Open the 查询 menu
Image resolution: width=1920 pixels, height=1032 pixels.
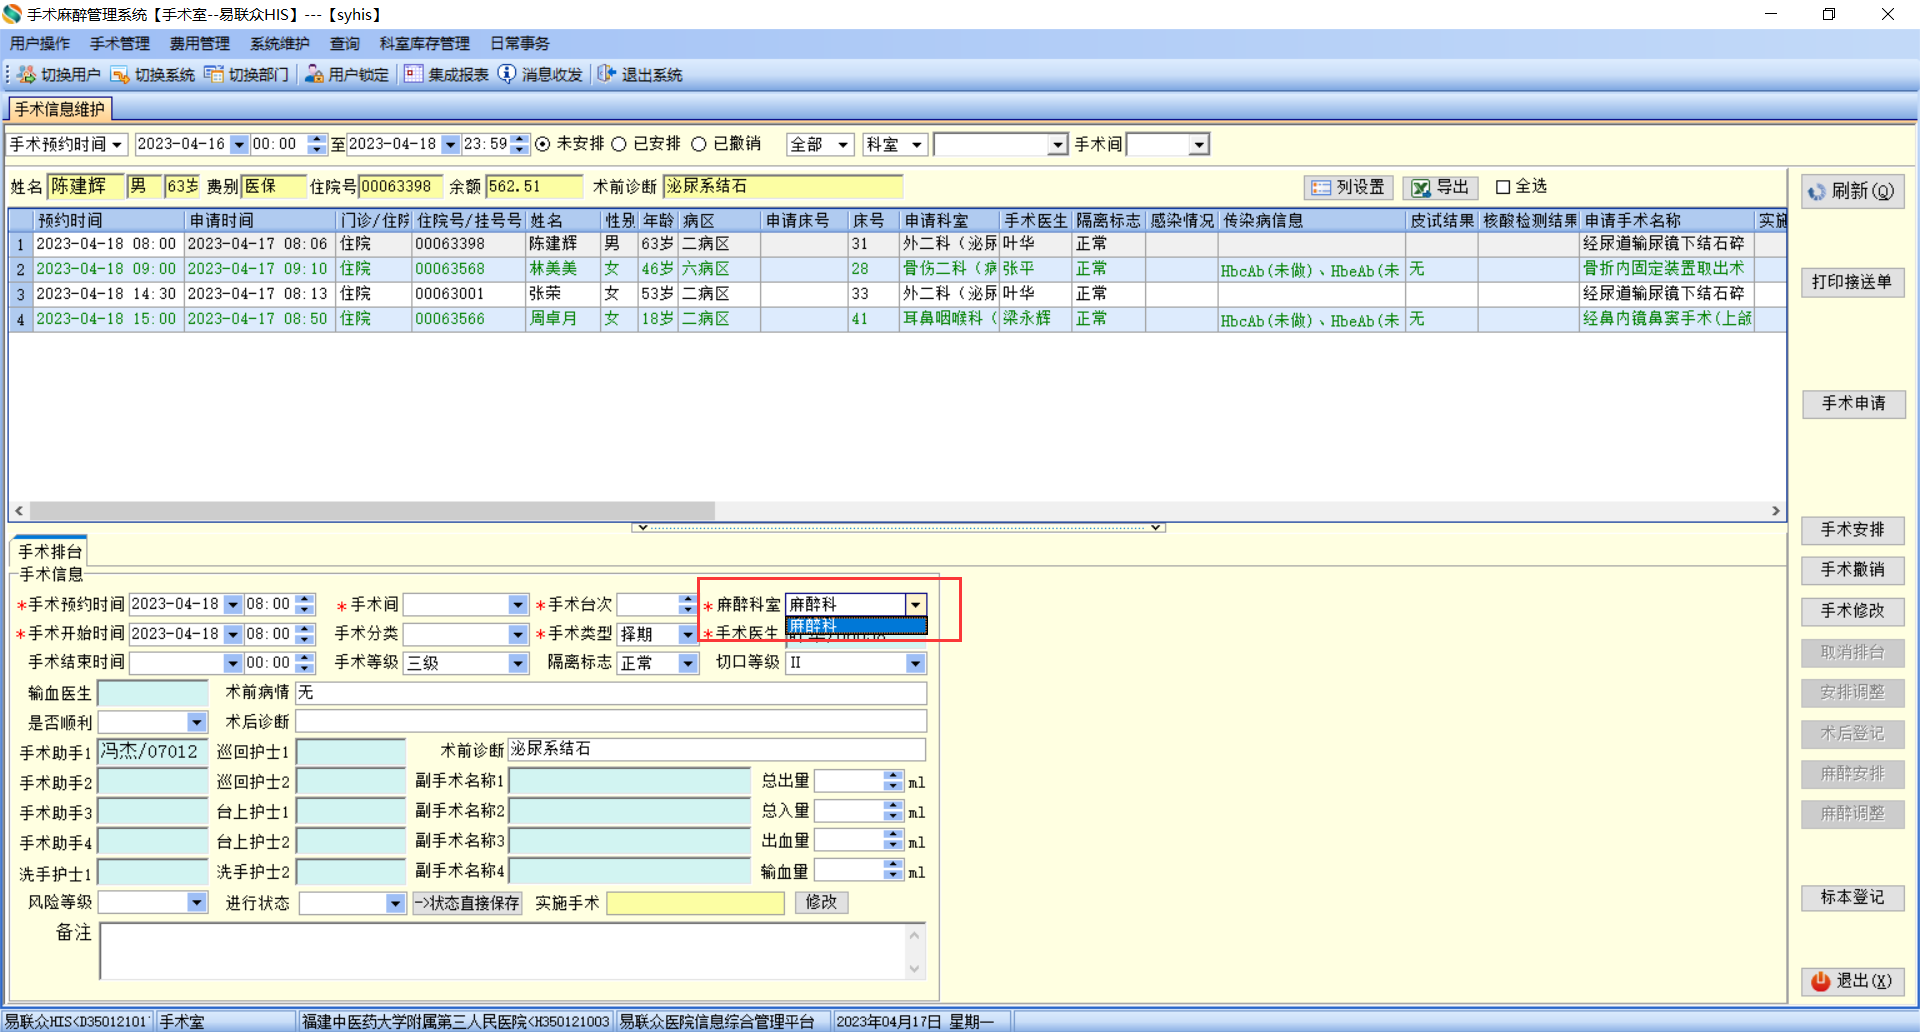[x=345, y=43]
